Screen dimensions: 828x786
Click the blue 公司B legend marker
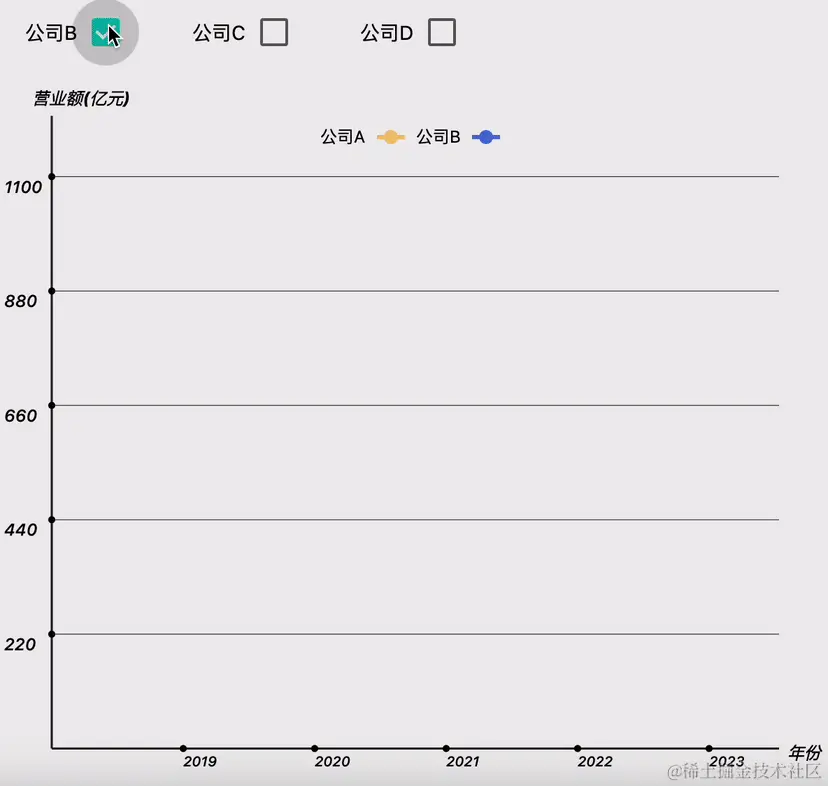point(486,137)
